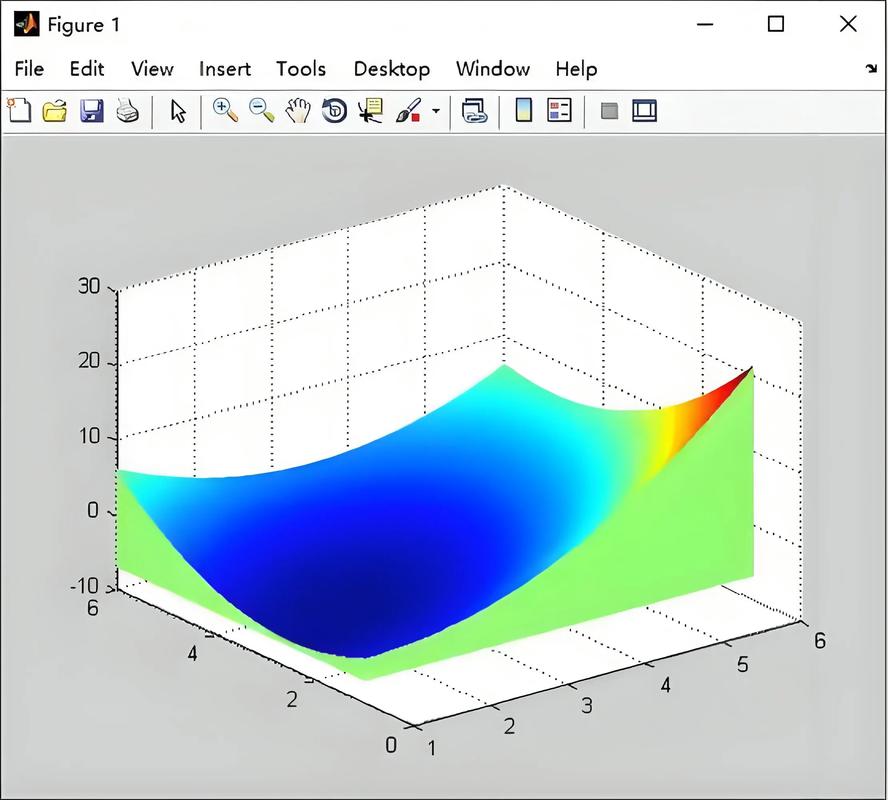
Task: Select the Zoom Out magnifier tool
Action: click(262, 111)
